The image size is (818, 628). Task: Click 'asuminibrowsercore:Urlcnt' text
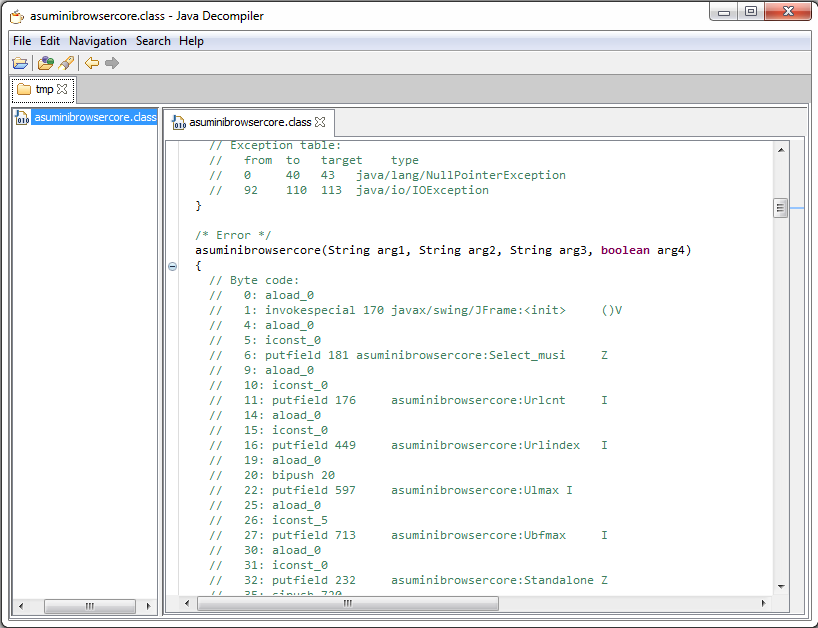478,401
